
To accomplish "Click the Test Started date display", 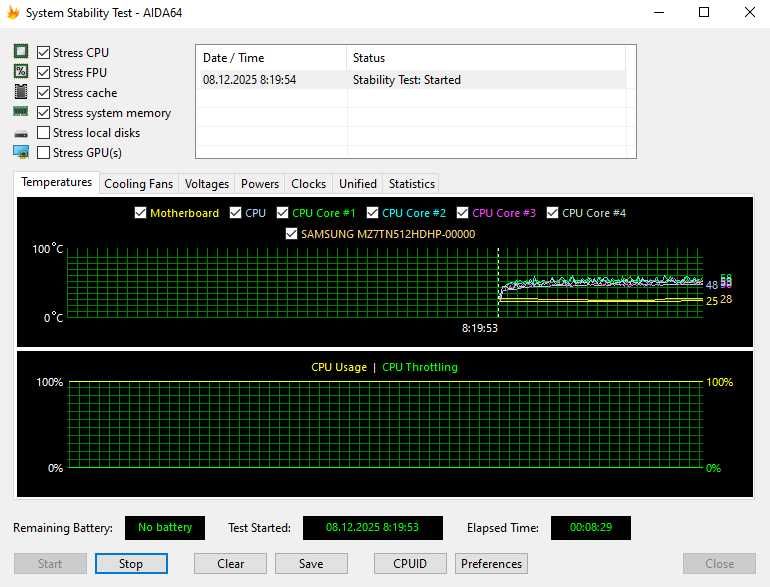I will click(373, 528).
